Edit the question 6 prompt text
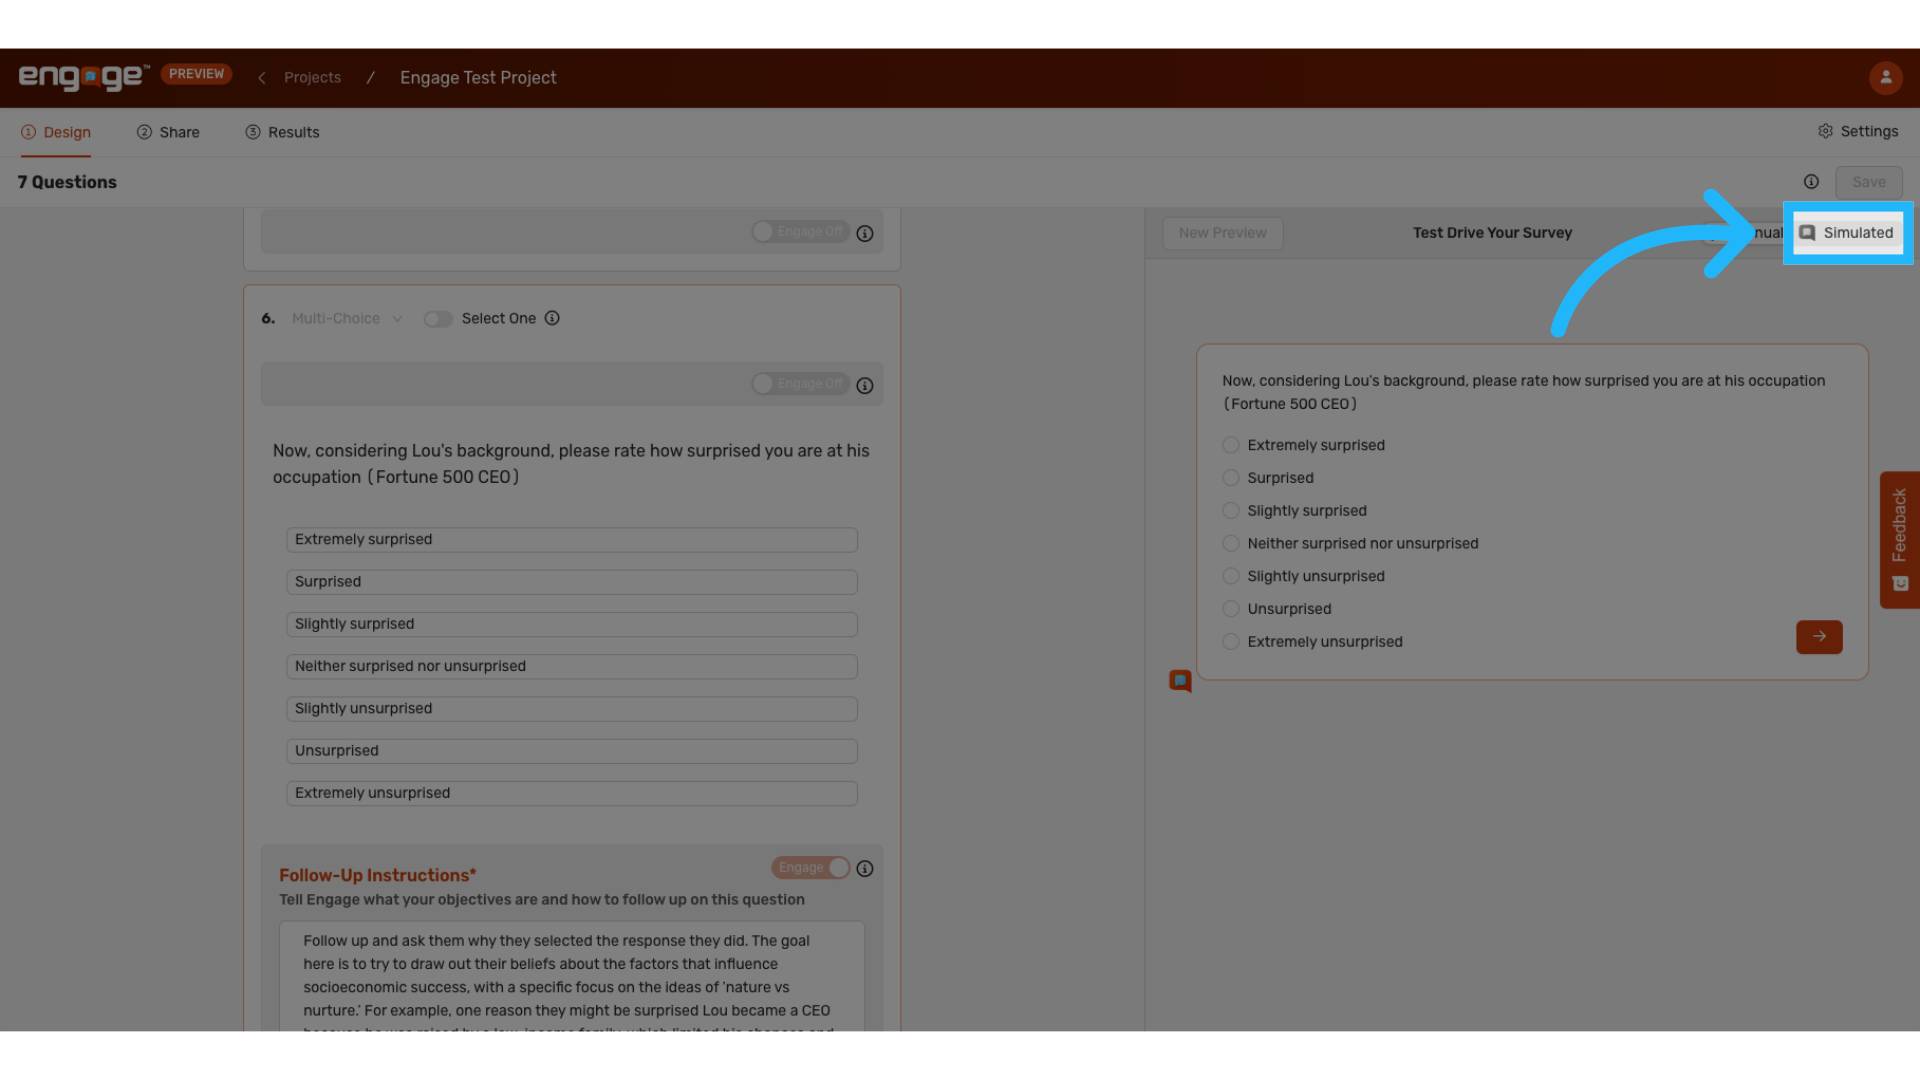 [x=571, y=464]
